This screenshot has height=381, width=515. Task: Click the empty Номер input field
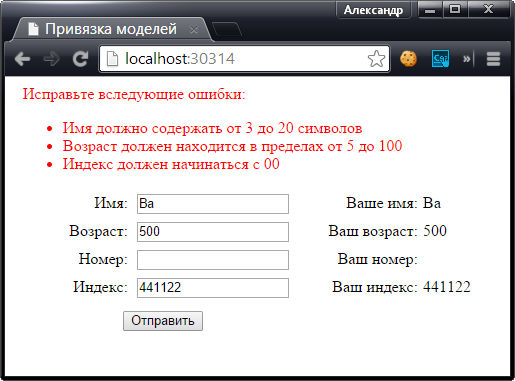click(x=213, y=260)
